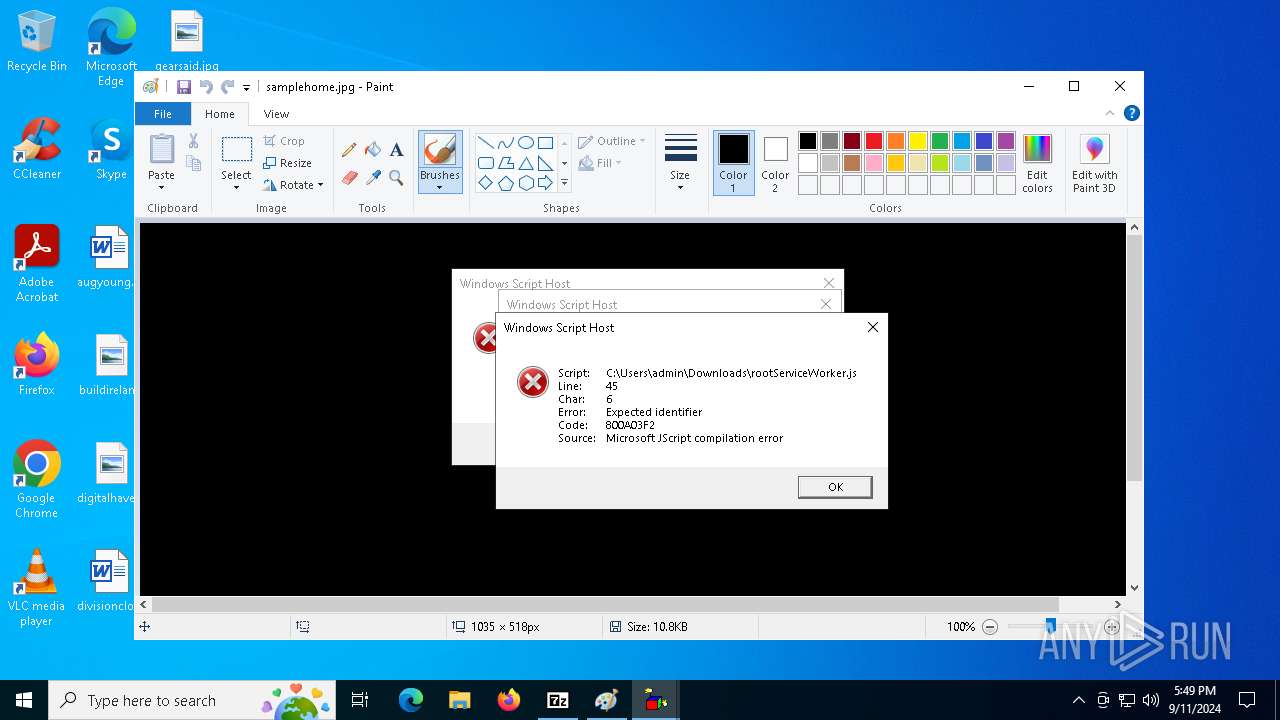Switch to the View ribbon tab
Screen dimensions: 1280x720
coord(276,114)
